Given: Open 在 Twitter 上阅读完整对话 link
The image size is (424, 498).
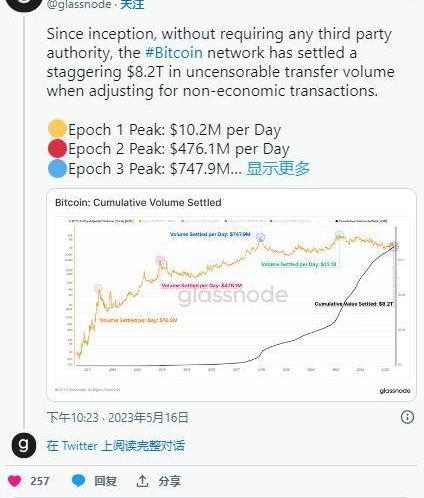Looking at the screenshot, I should coord(115,446).
